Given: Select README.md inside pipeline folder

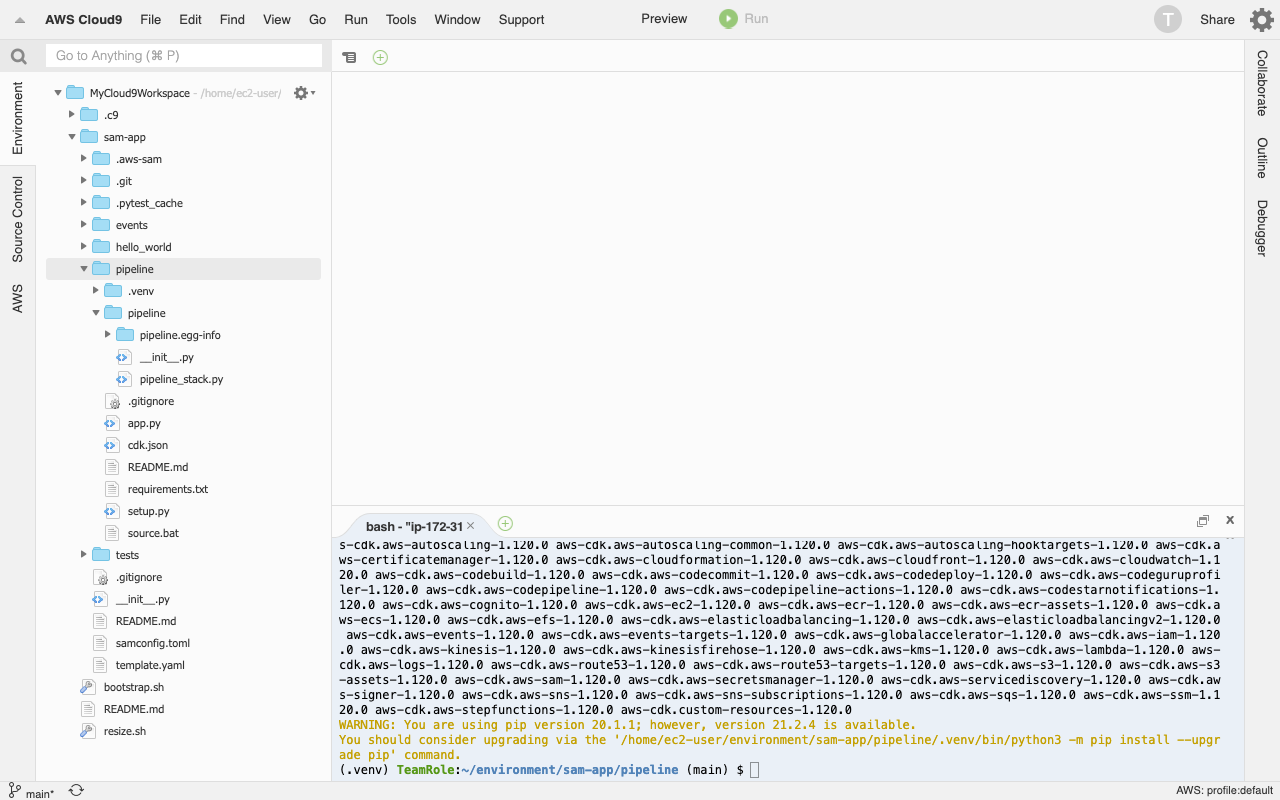Looking at the screenshot, I should [158, 467].
